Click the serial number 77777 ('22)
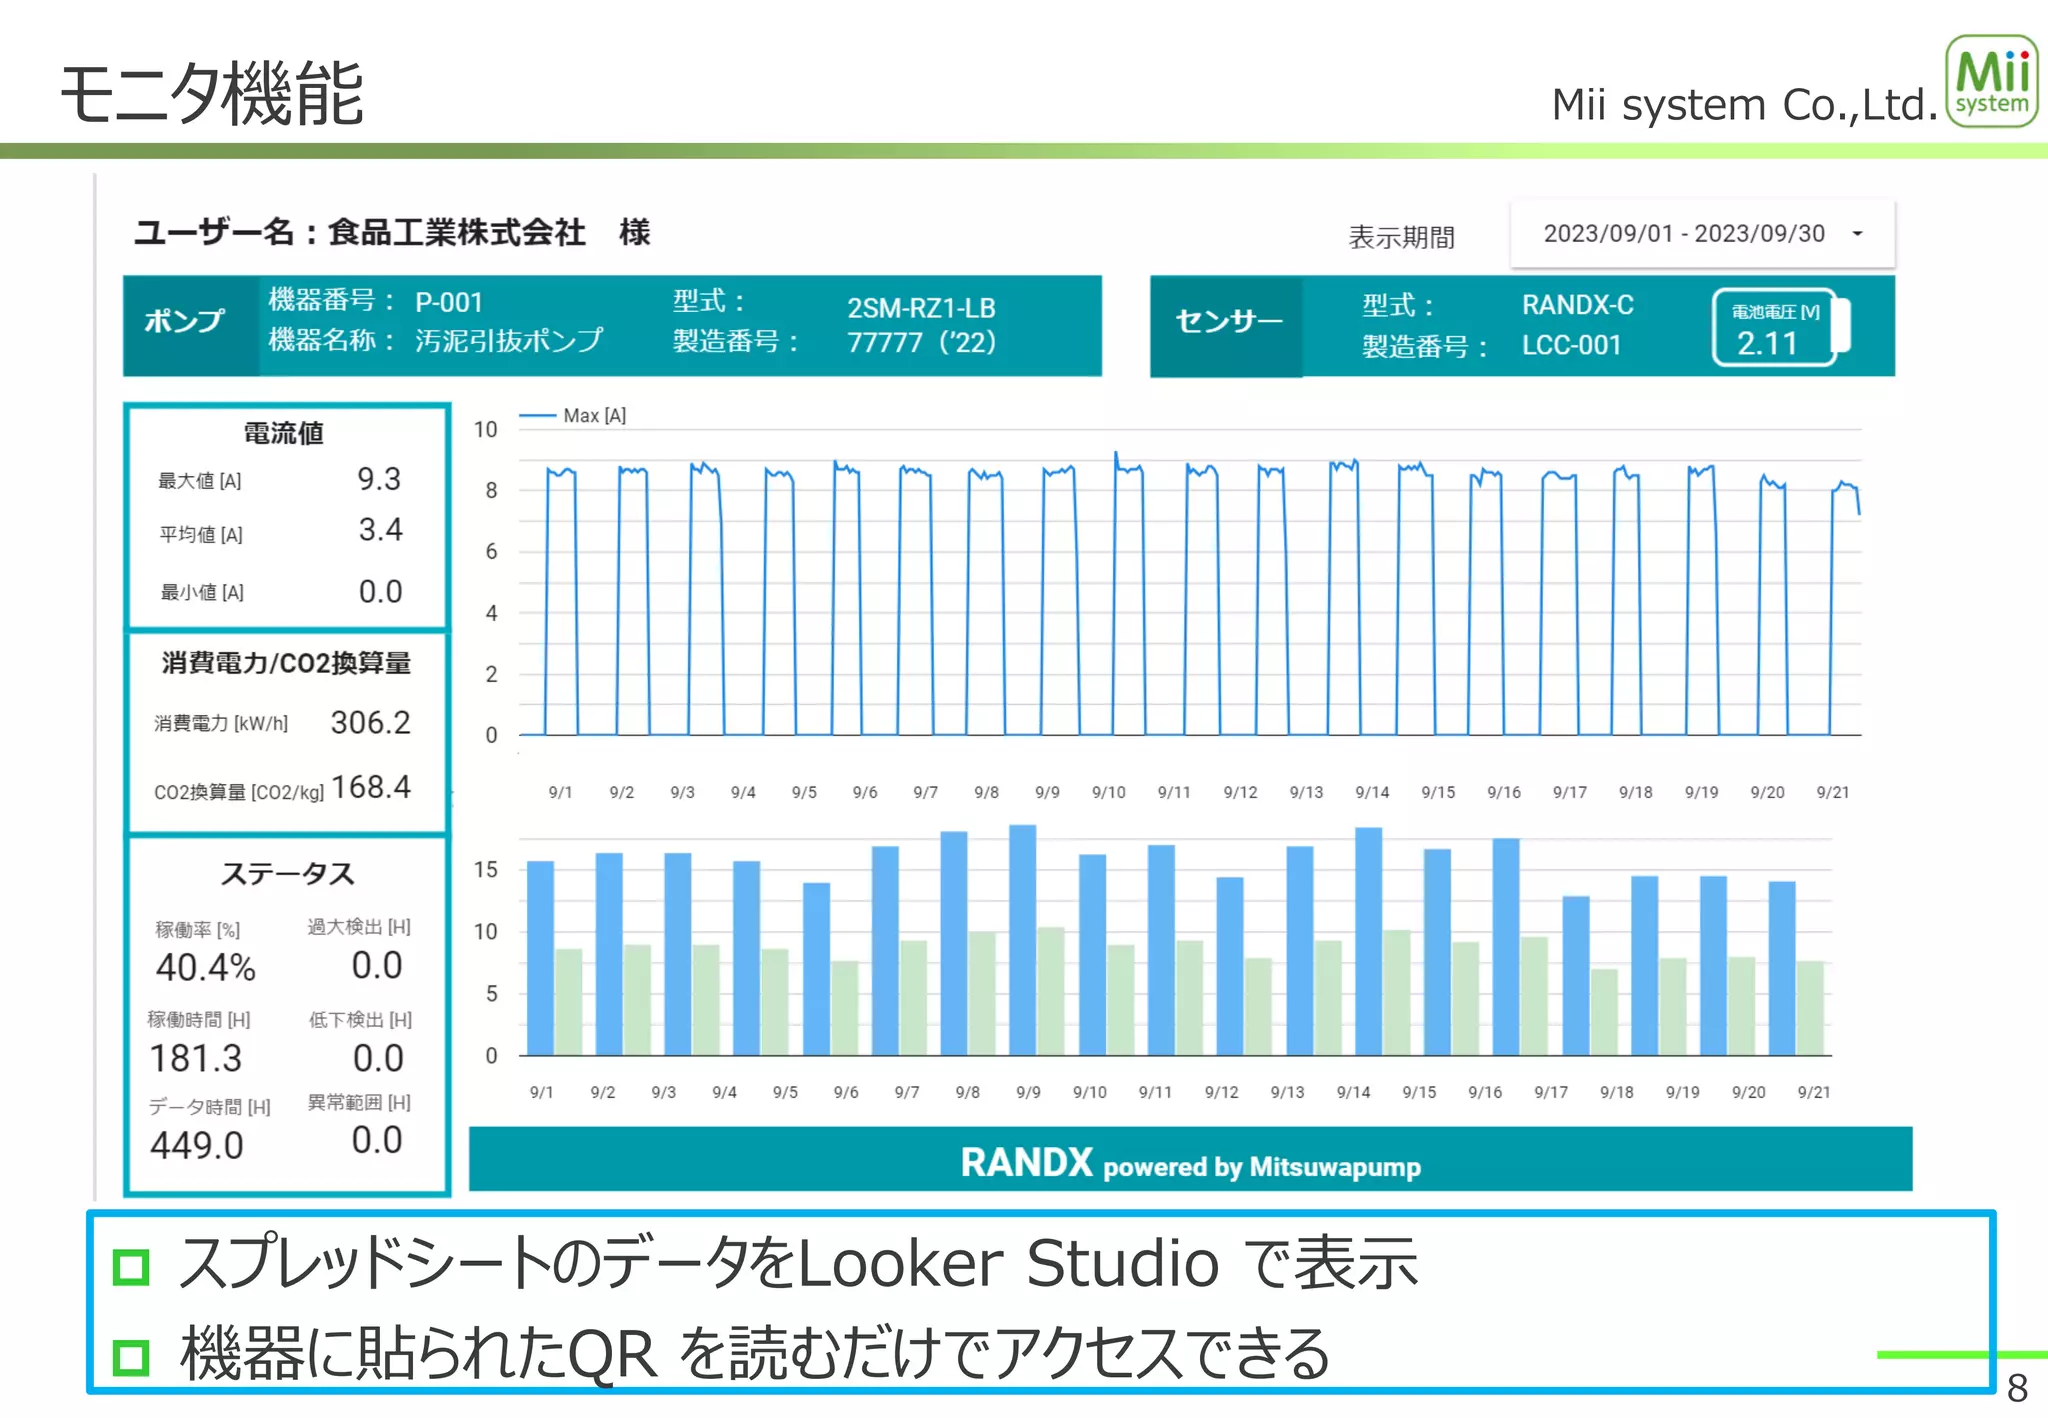The height and width of the screenshot is (1418, 2048). pos(921,342)
